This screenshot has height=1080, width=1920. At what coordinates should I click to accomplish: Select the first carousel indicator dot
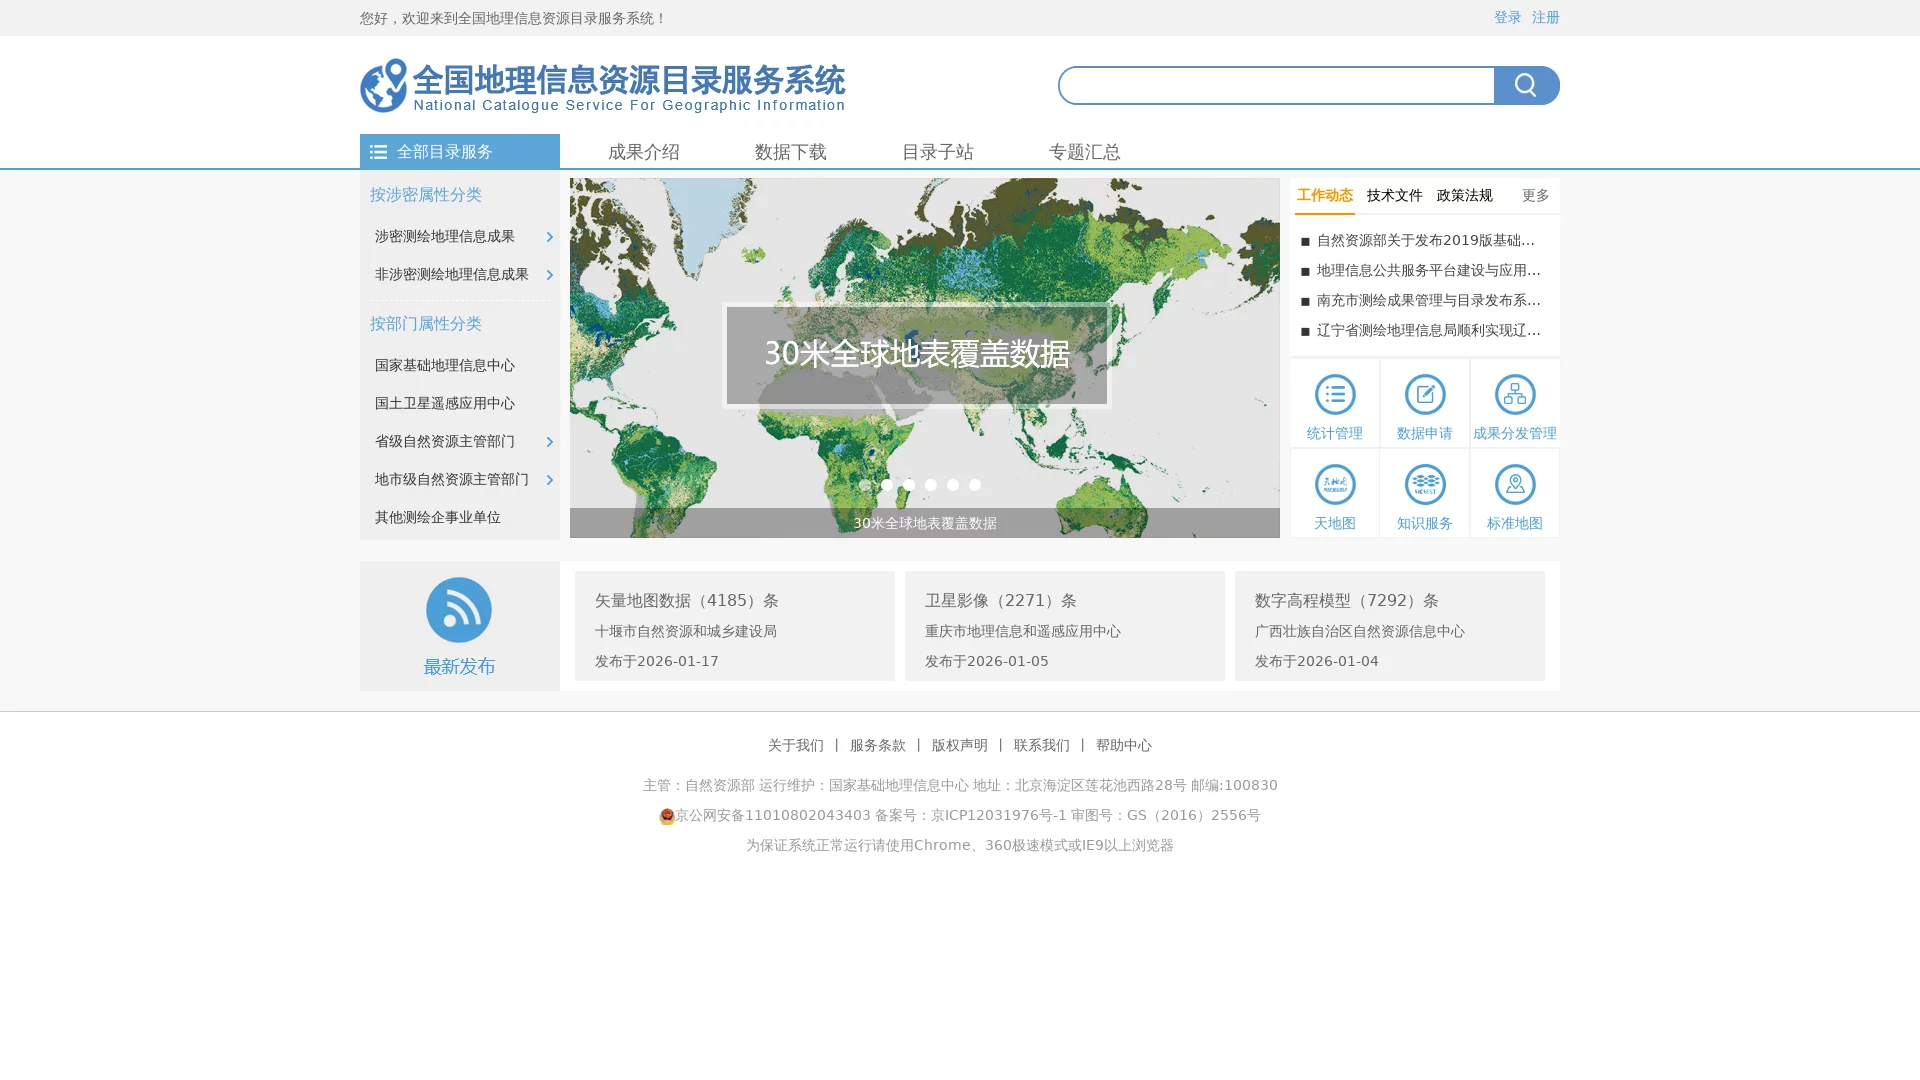[x=865, y=485]
